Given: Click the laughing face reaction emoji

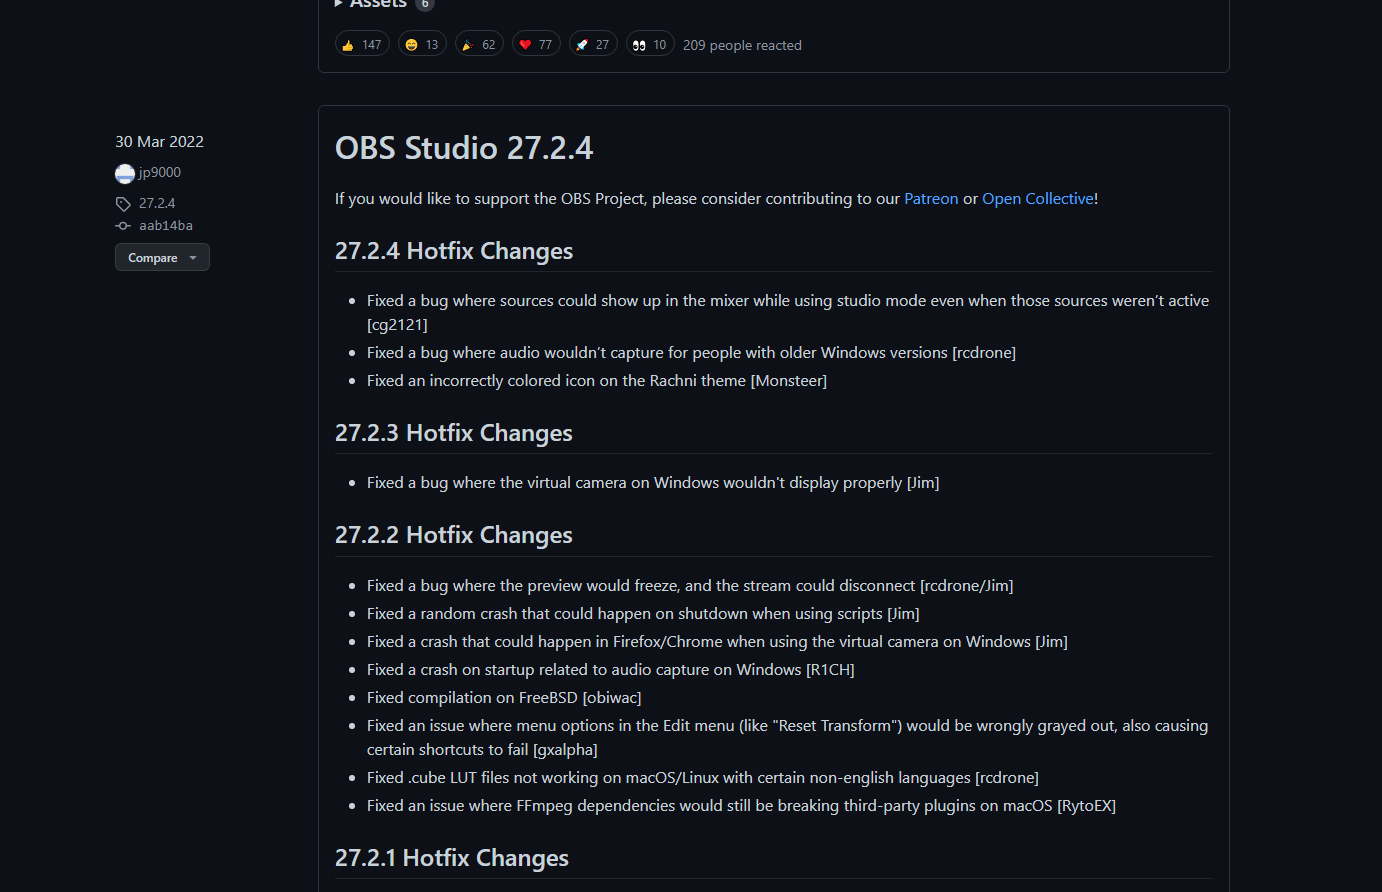Looking at the screenshot, I should tap(411, 43).
